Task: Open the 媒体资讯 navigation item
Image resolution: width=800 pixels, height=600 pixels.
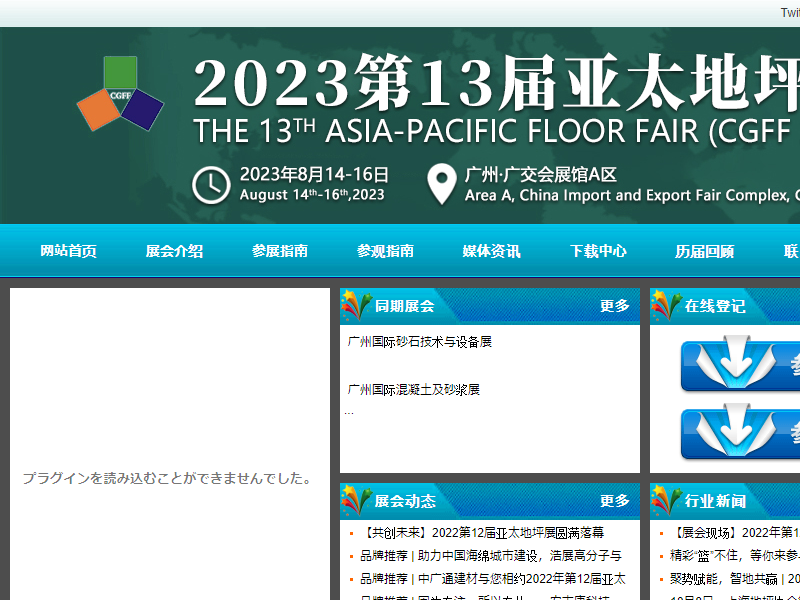Action: tap(491, 251)
